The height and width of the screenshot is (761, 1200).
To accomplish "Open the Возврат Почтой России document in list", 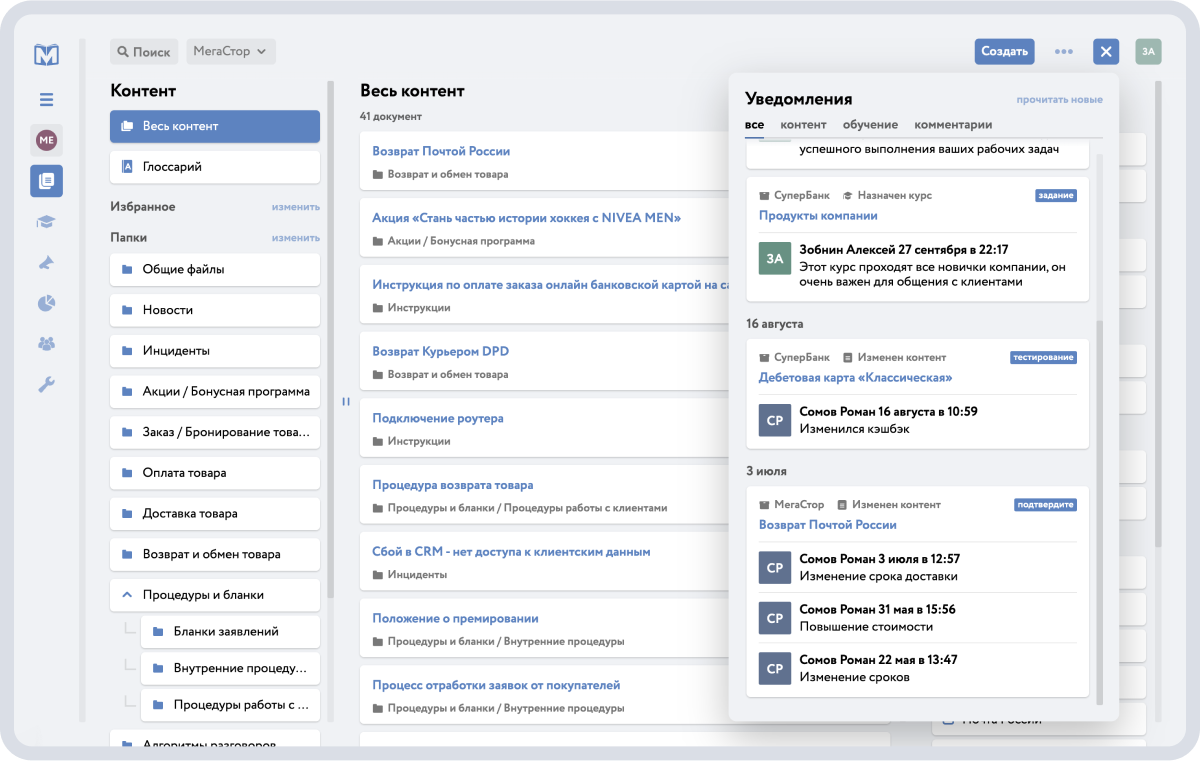I will click(441, 151).
